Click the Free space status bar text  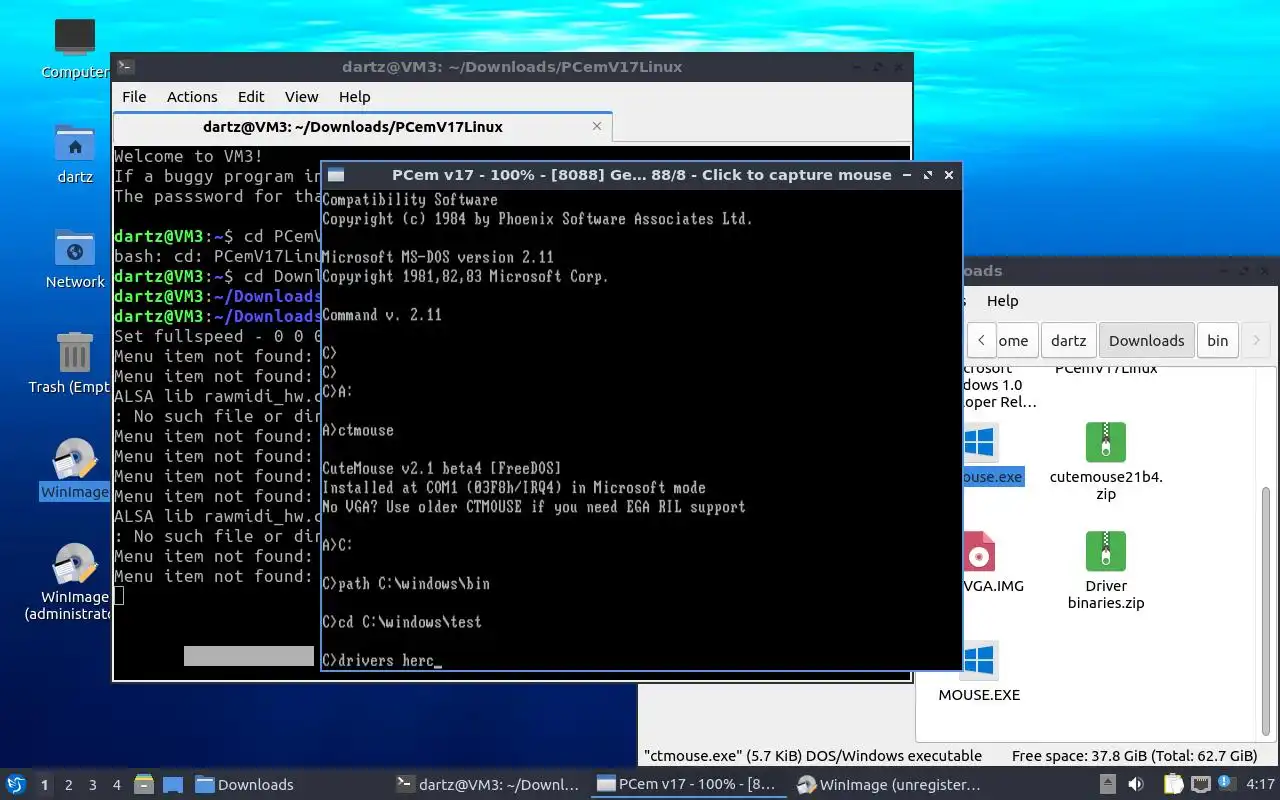click(x=1134, y=756)
